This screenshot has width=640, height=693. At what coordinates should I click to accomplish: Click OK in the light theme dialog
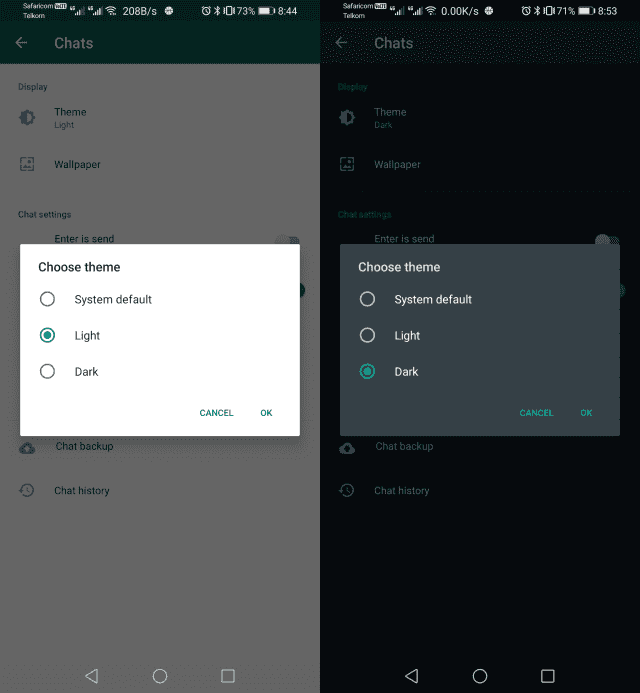266,413
